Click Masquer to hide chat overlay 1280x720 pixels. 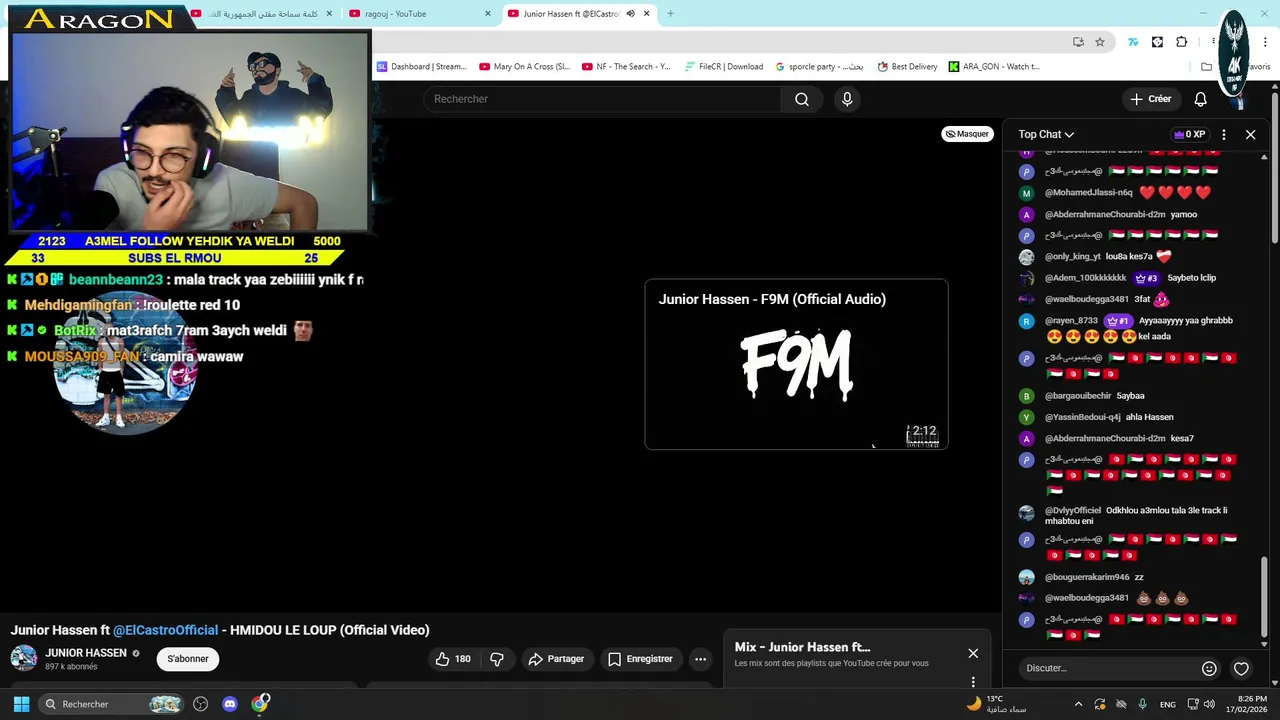click(x=967, y=134)
